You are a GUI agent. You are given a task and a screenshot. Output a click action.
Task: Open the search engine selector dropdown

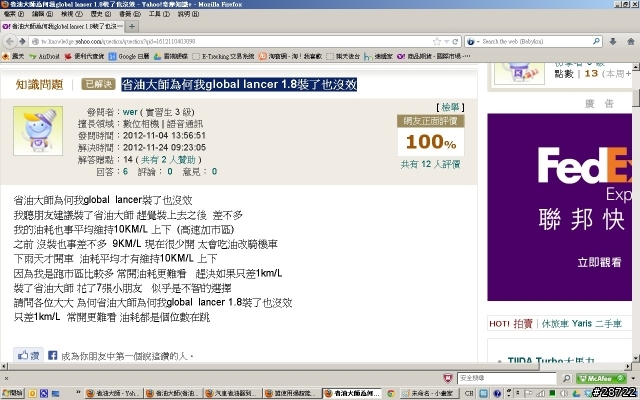click(472, 42)
